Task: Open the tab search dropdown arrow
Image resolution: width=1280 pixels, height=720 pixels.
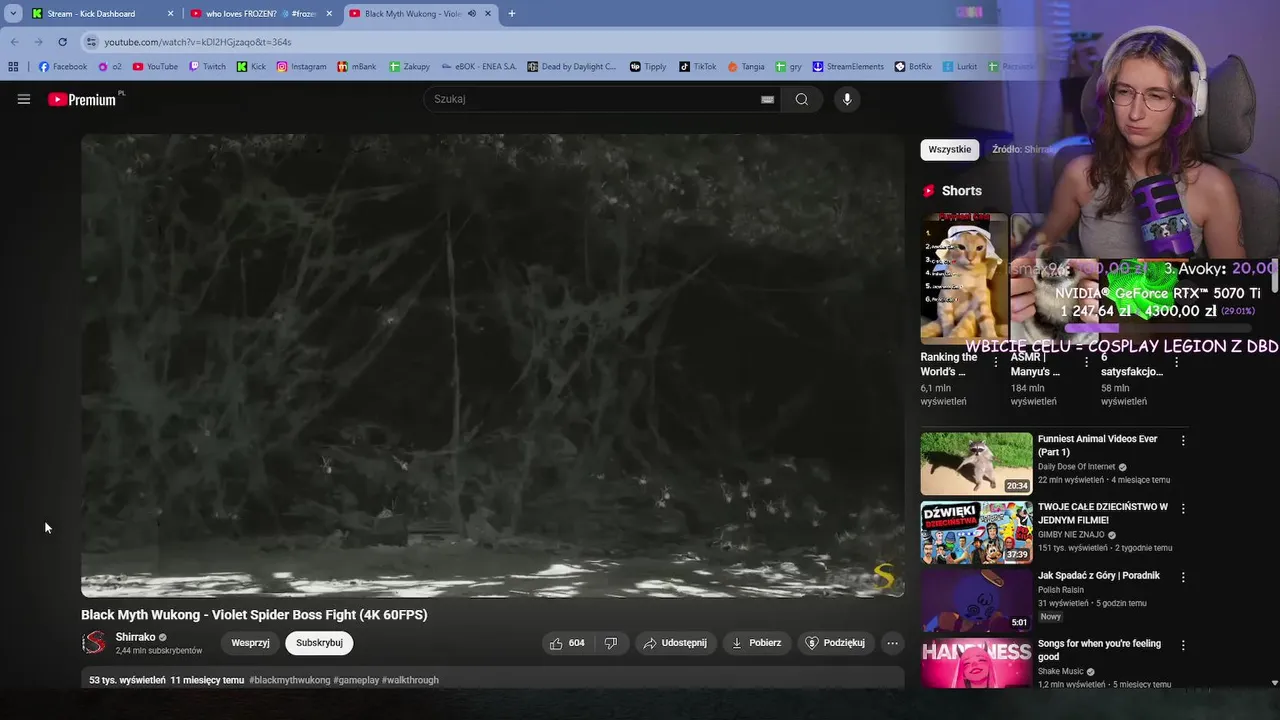Action: point(13,14)
